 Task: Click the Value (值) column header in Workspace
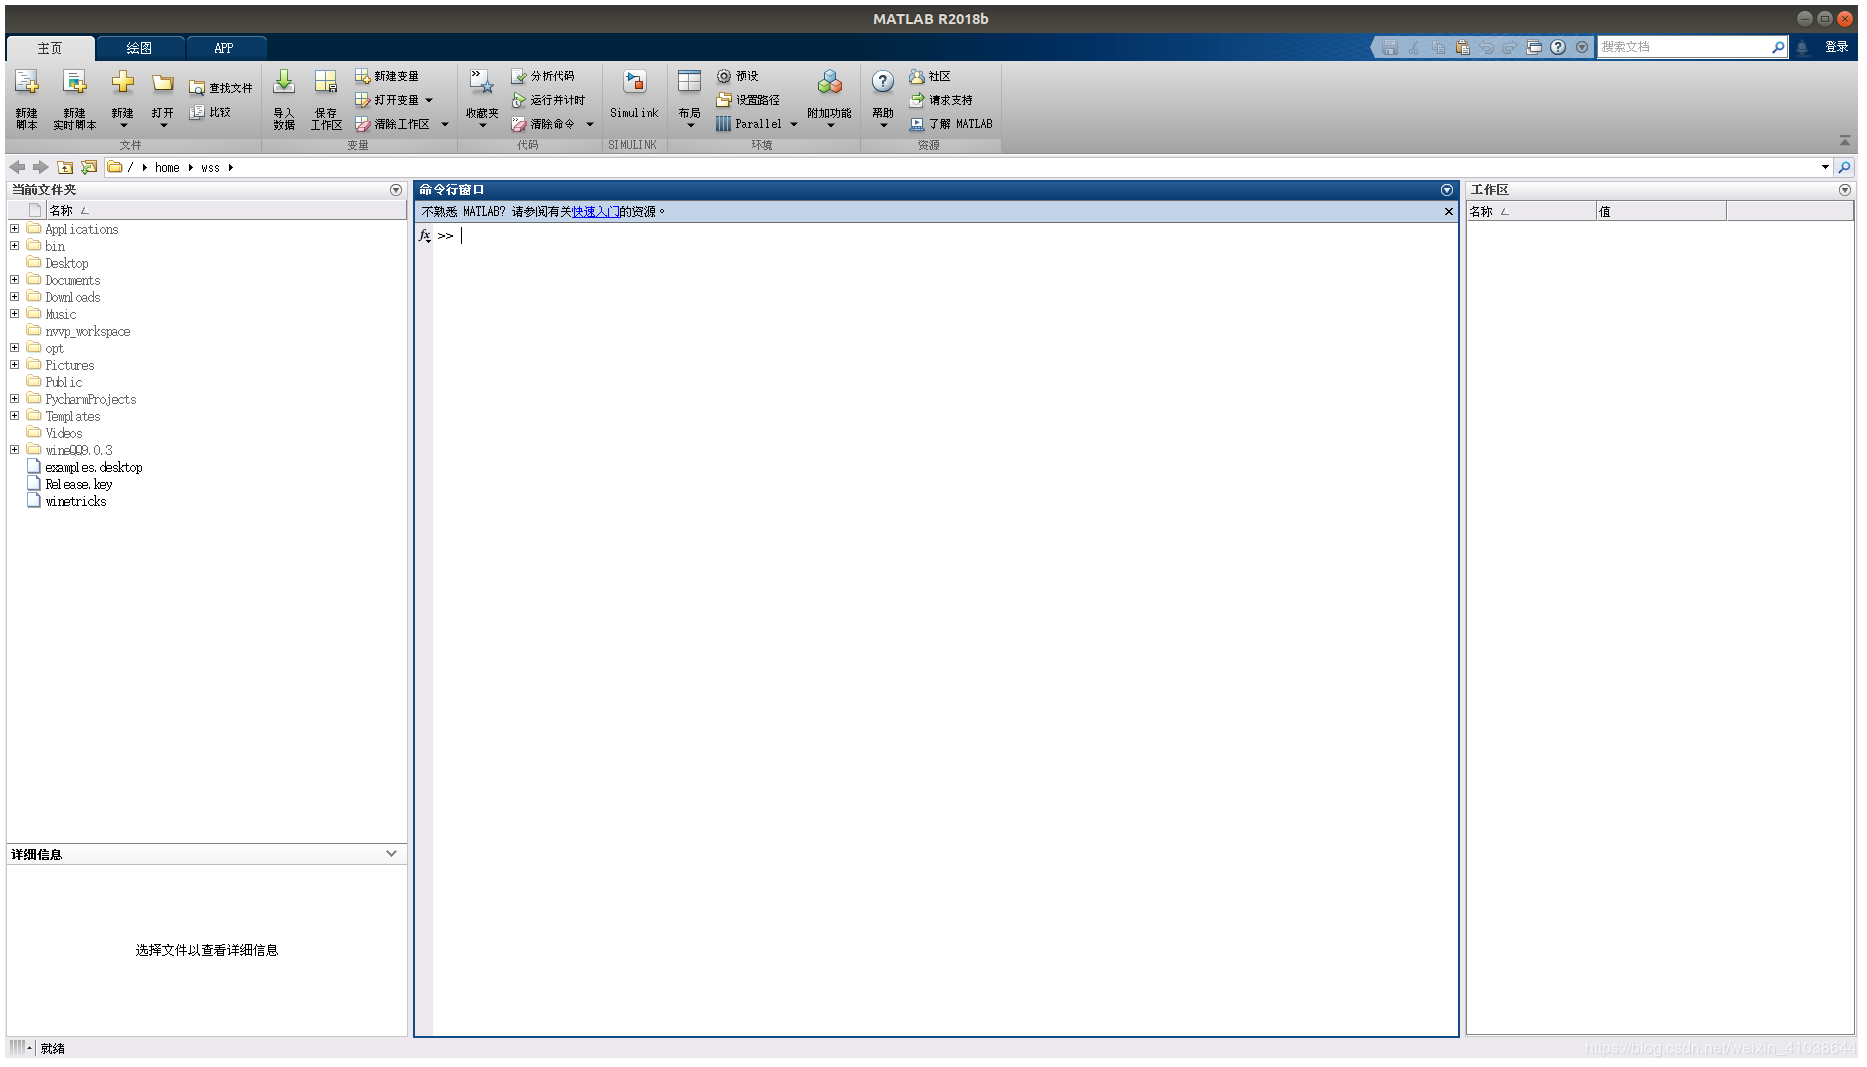(x=1661, y=211)
